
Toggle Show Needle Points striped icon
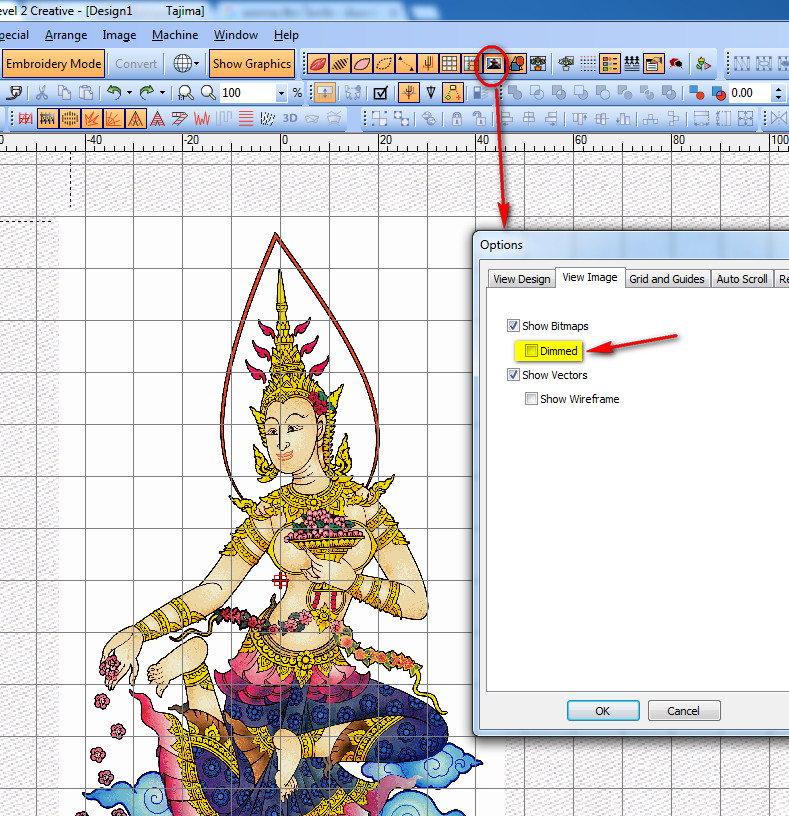(x=339, y=64)
